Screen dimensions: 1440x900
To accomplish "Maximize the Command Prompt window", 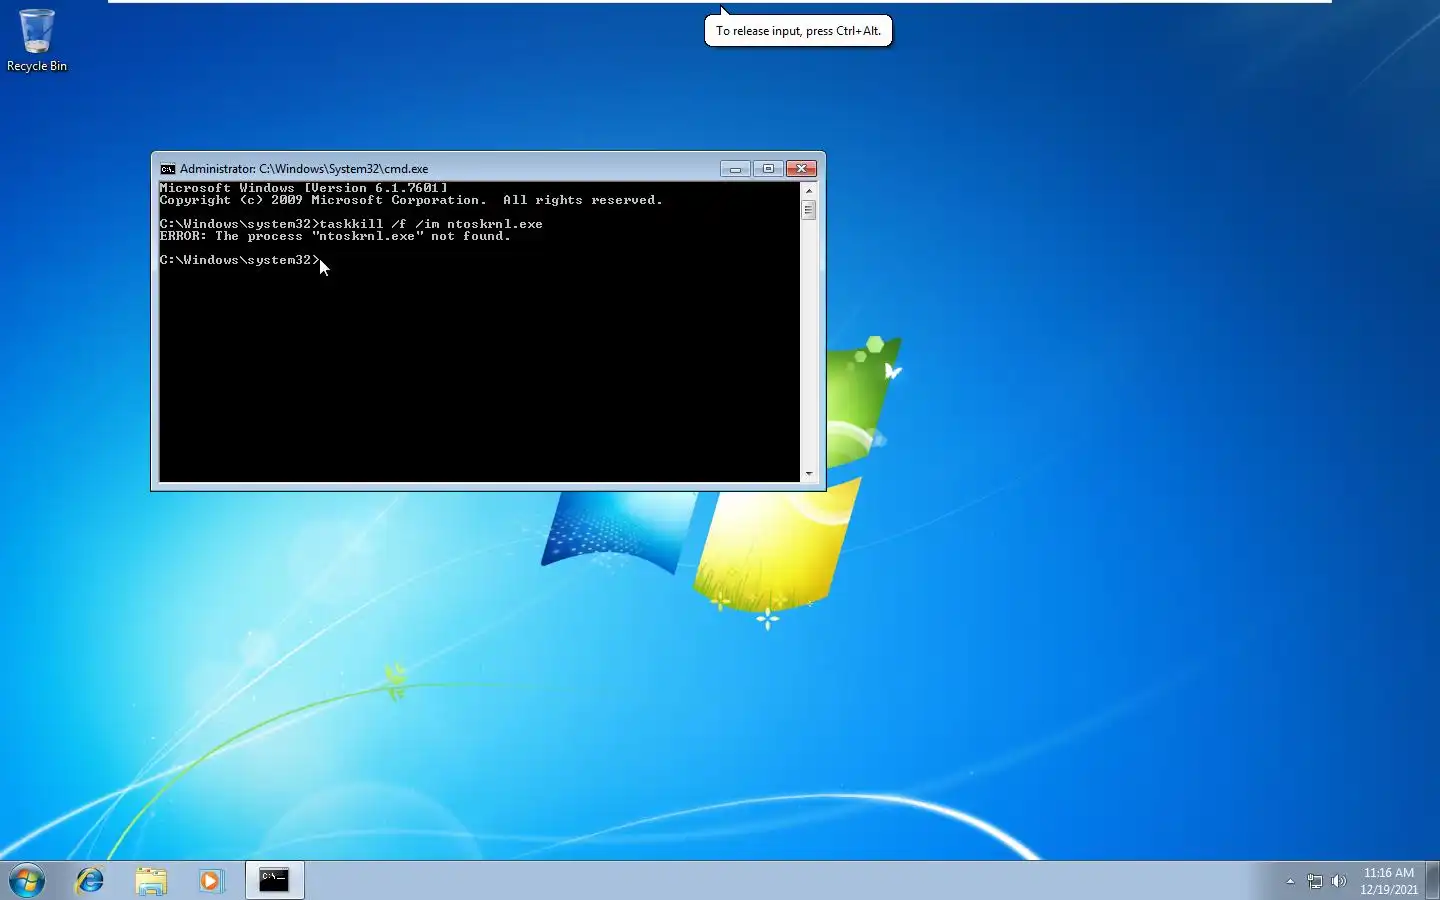I will tap(768, 169).
